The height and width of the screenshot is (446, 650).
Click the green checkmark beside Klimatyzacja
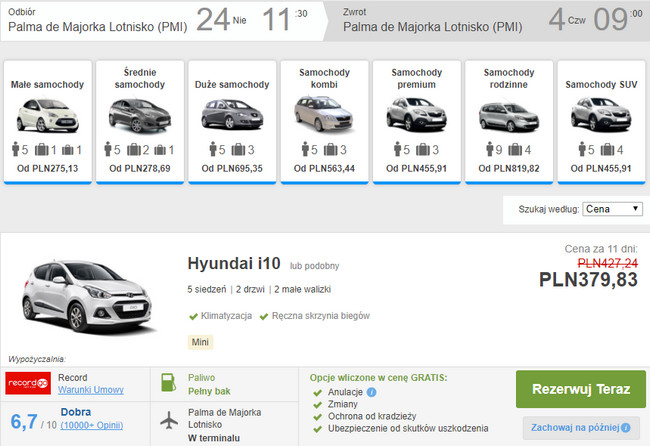click(193, 317)
